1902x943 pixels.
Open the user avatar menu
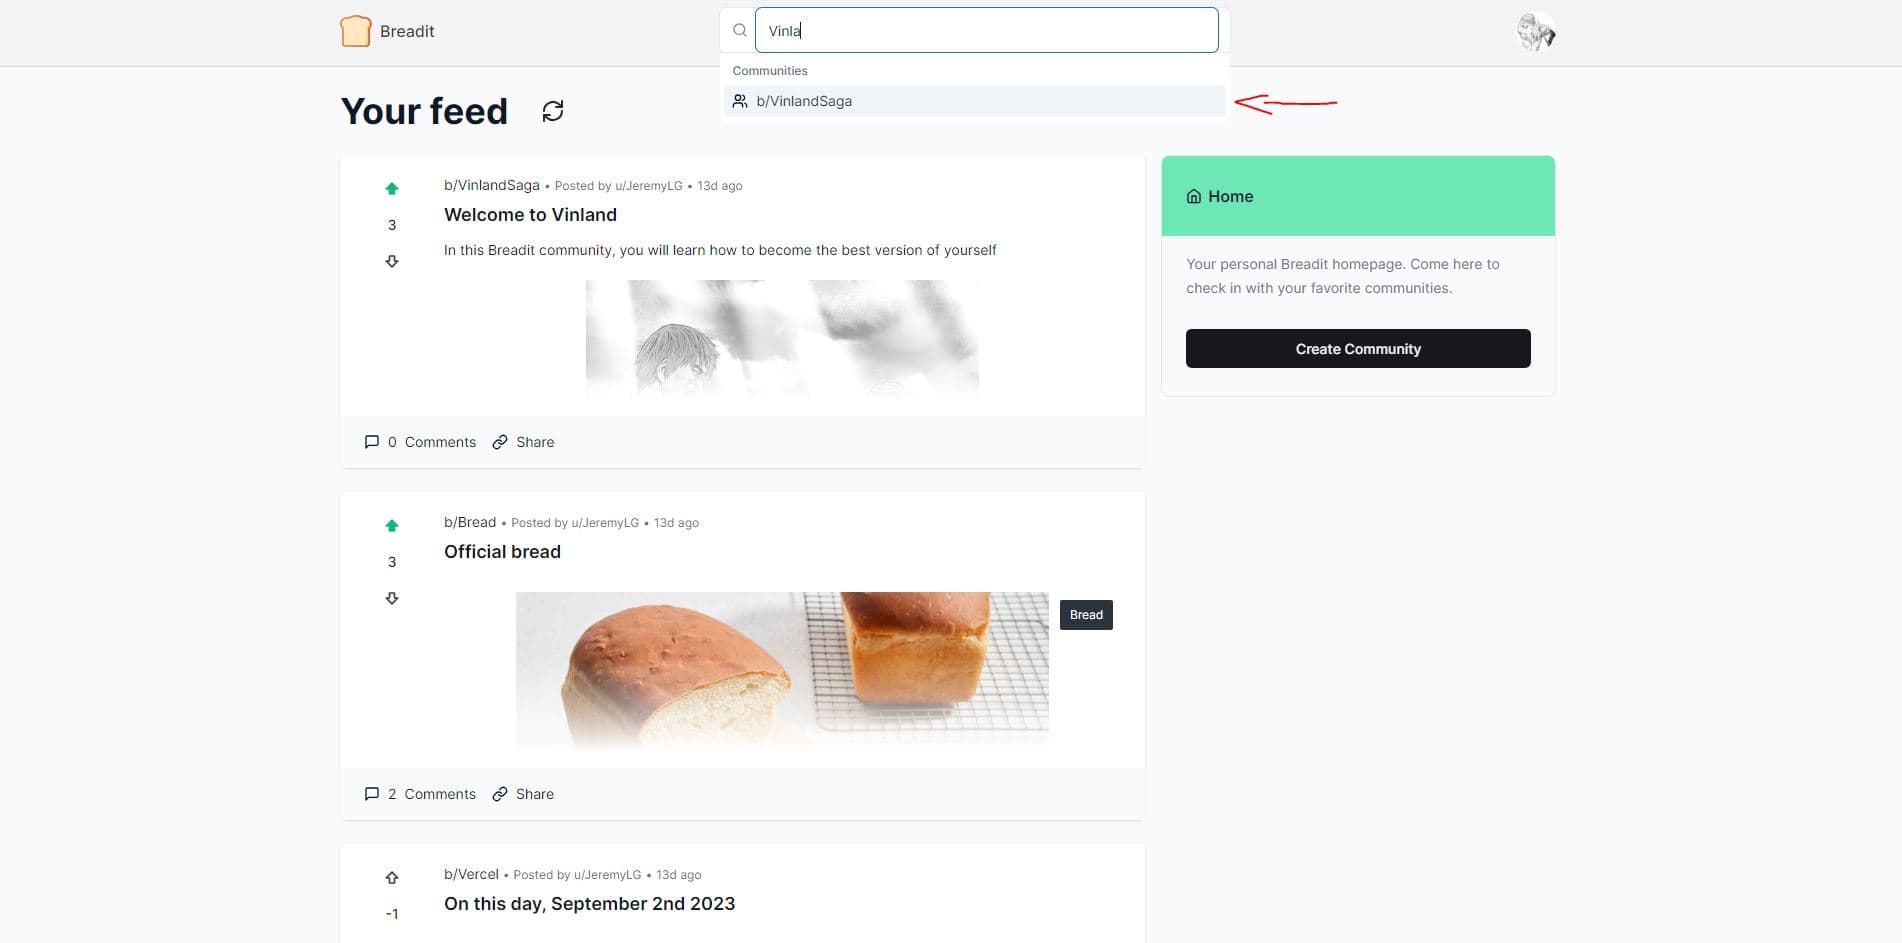1536,31
